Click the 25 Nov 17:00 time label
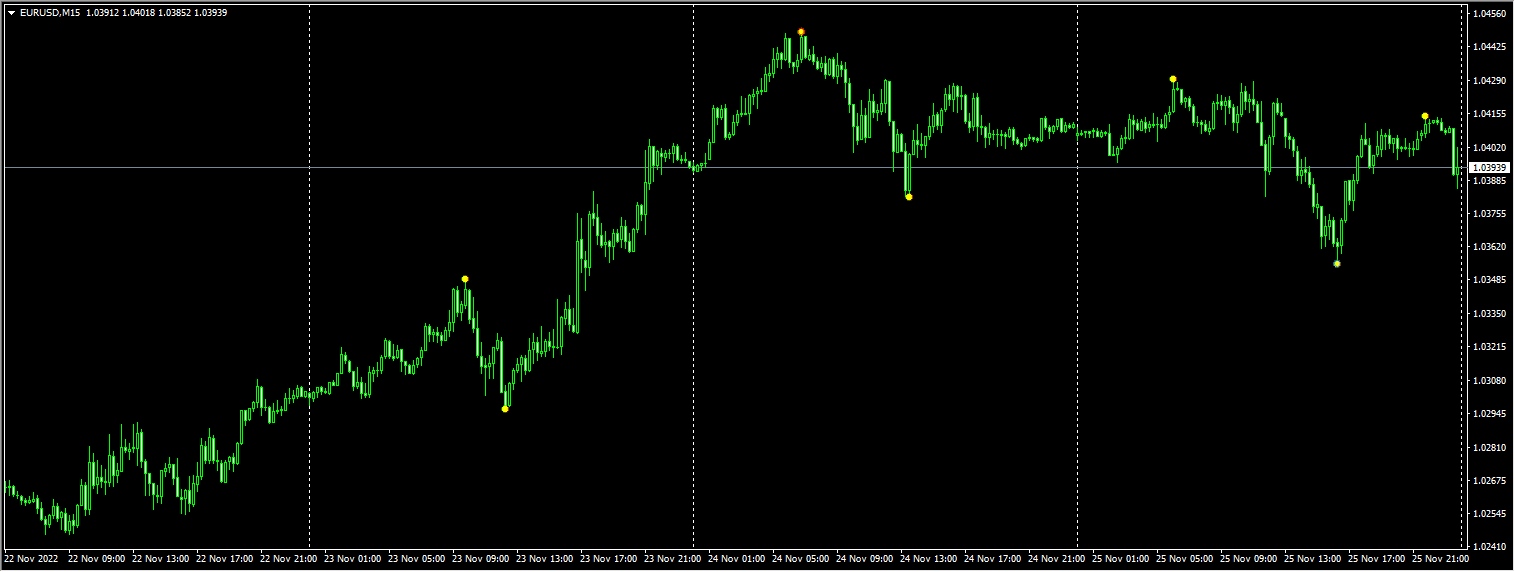 pyautogui.click(x=1377, y=559)
